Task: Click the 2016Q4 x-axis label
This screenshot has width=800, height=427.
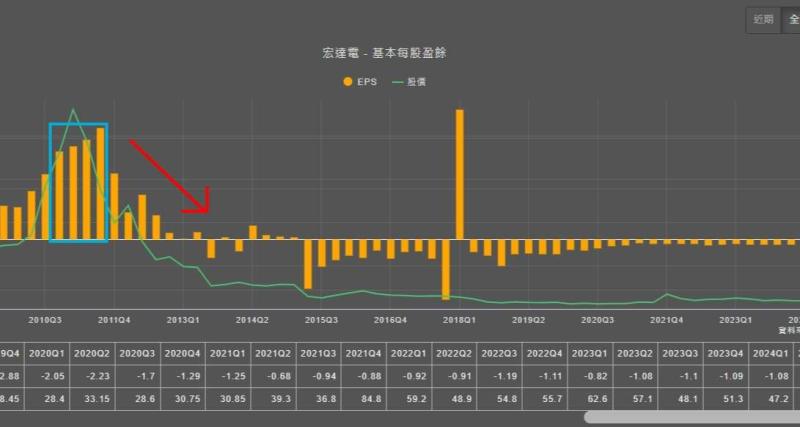Action: coord(390,320)
